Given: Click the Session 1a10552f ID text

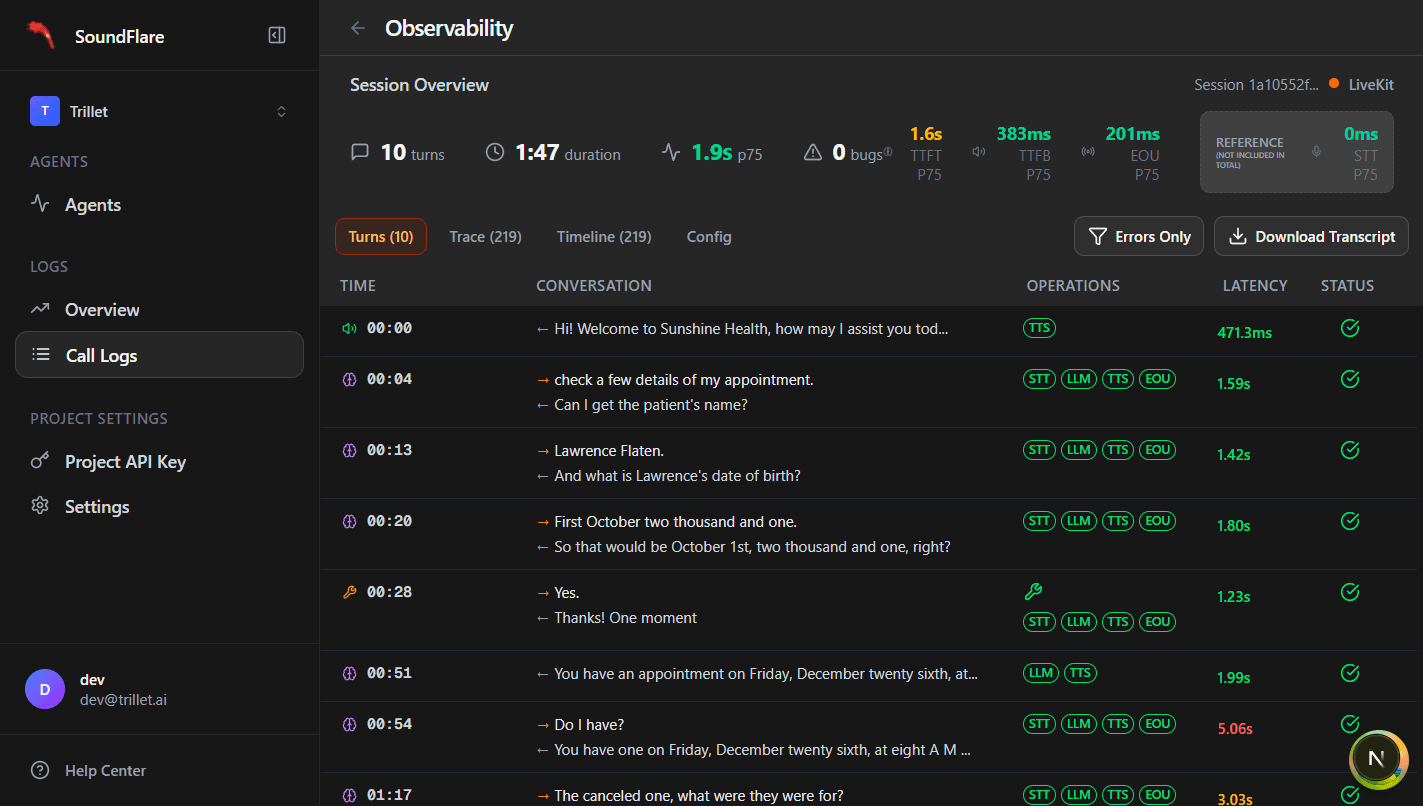Looking at the screenshot, I should click(x=1256, y=85).
